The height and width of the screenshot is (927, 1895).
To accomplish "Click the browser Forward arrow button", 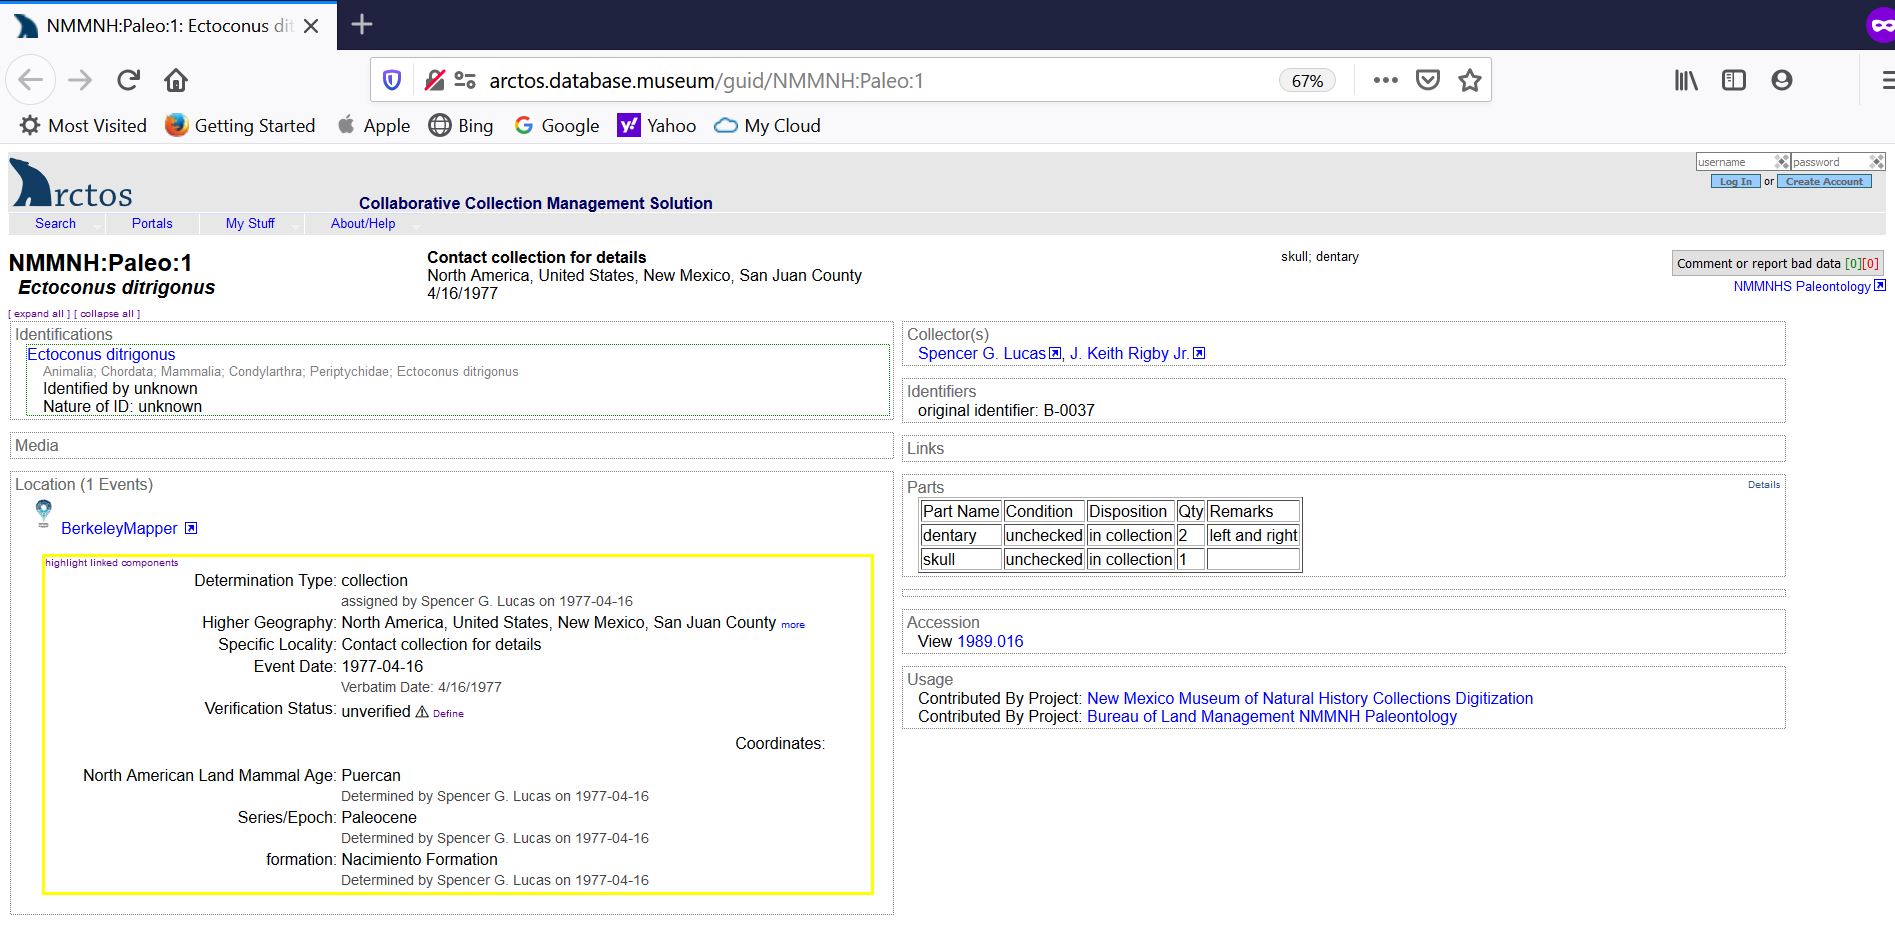I will coord(80,80).
